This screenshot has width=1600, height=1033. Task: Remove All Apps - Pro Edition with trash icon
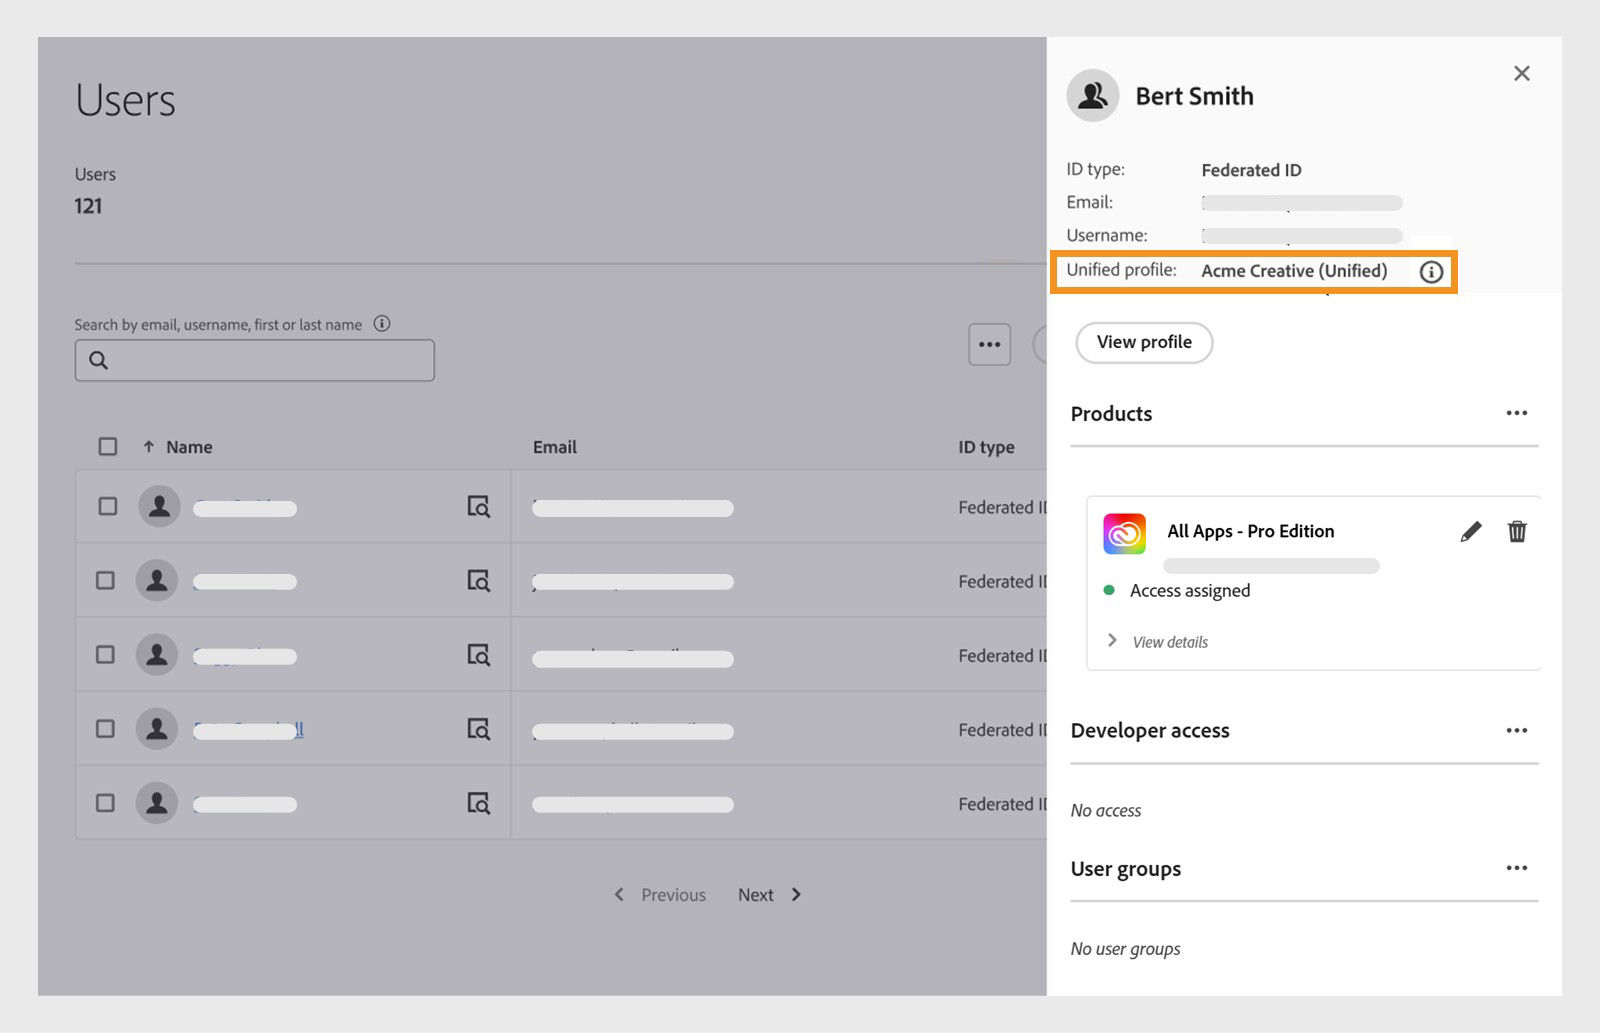(x=1517, y=531)
